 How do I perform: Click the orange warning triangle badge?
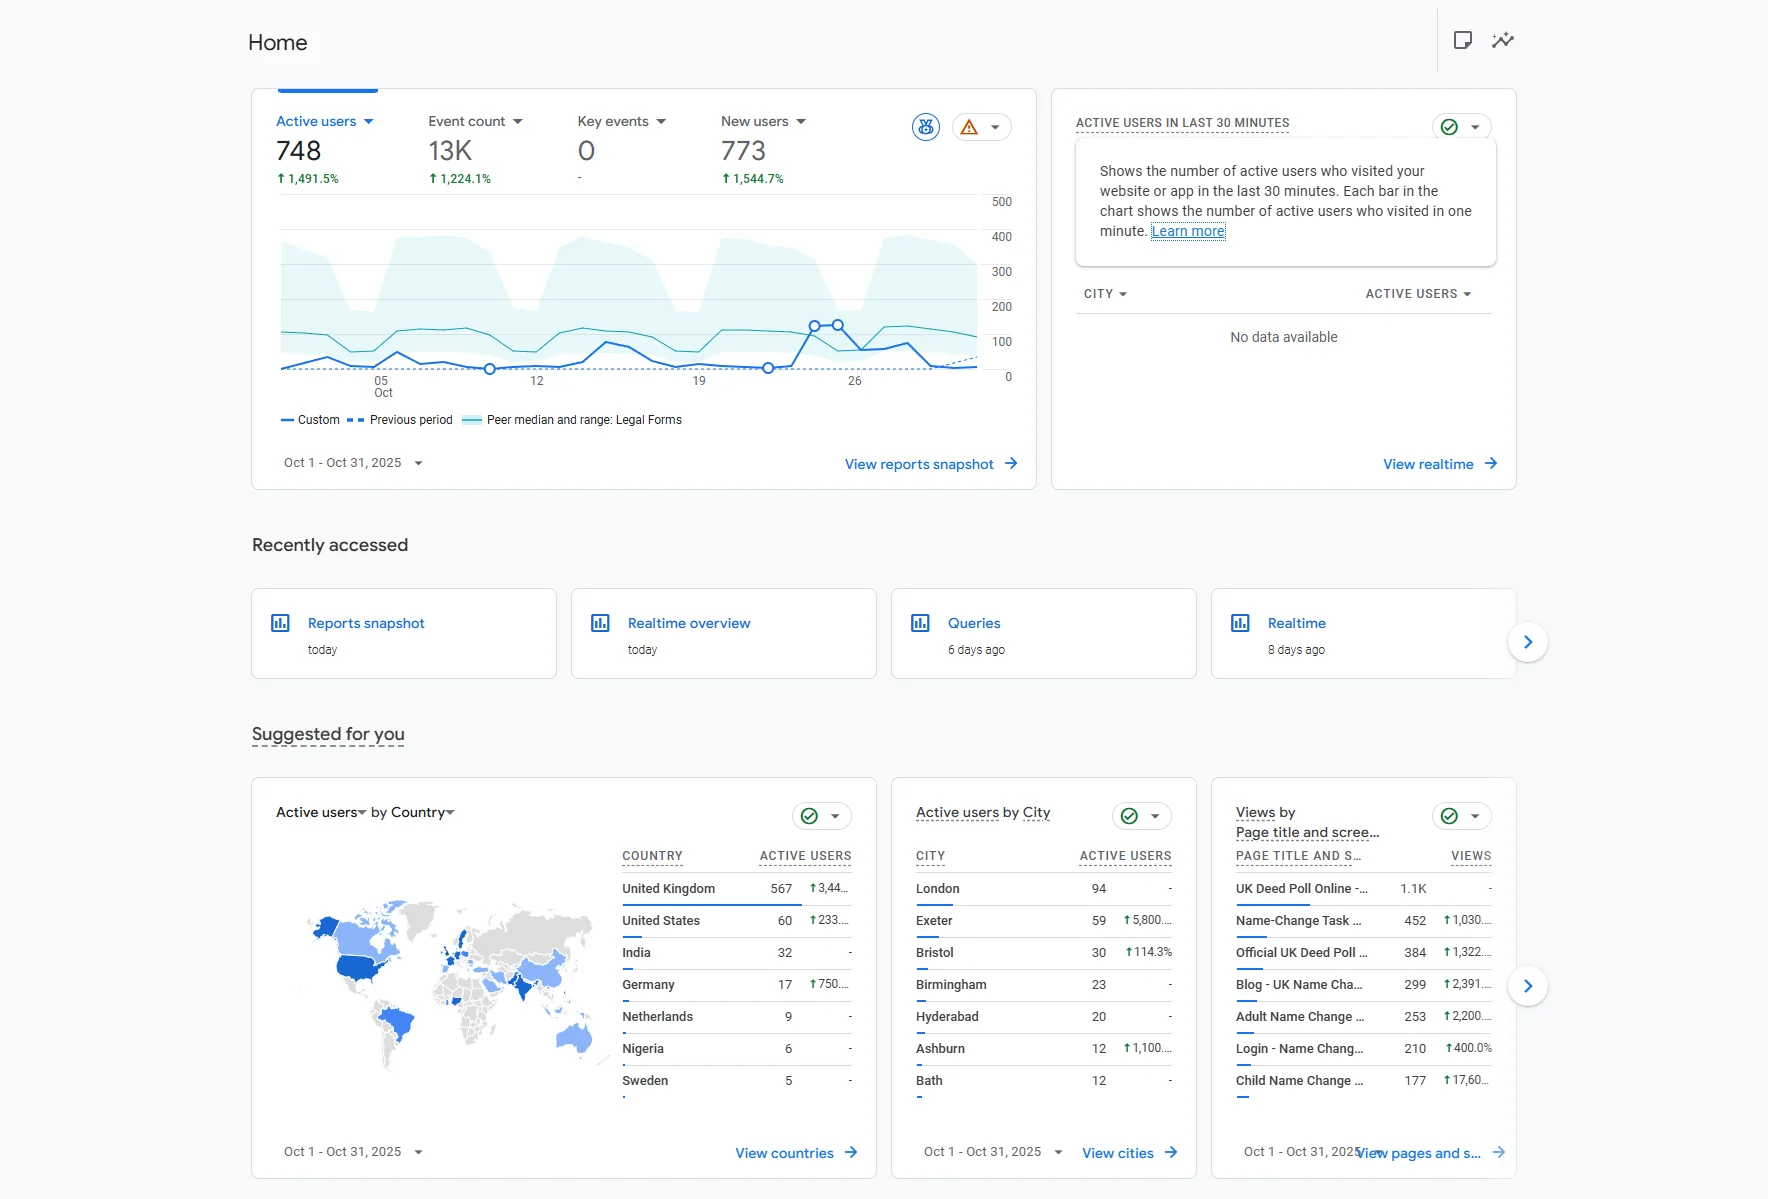tap(968, 127)
